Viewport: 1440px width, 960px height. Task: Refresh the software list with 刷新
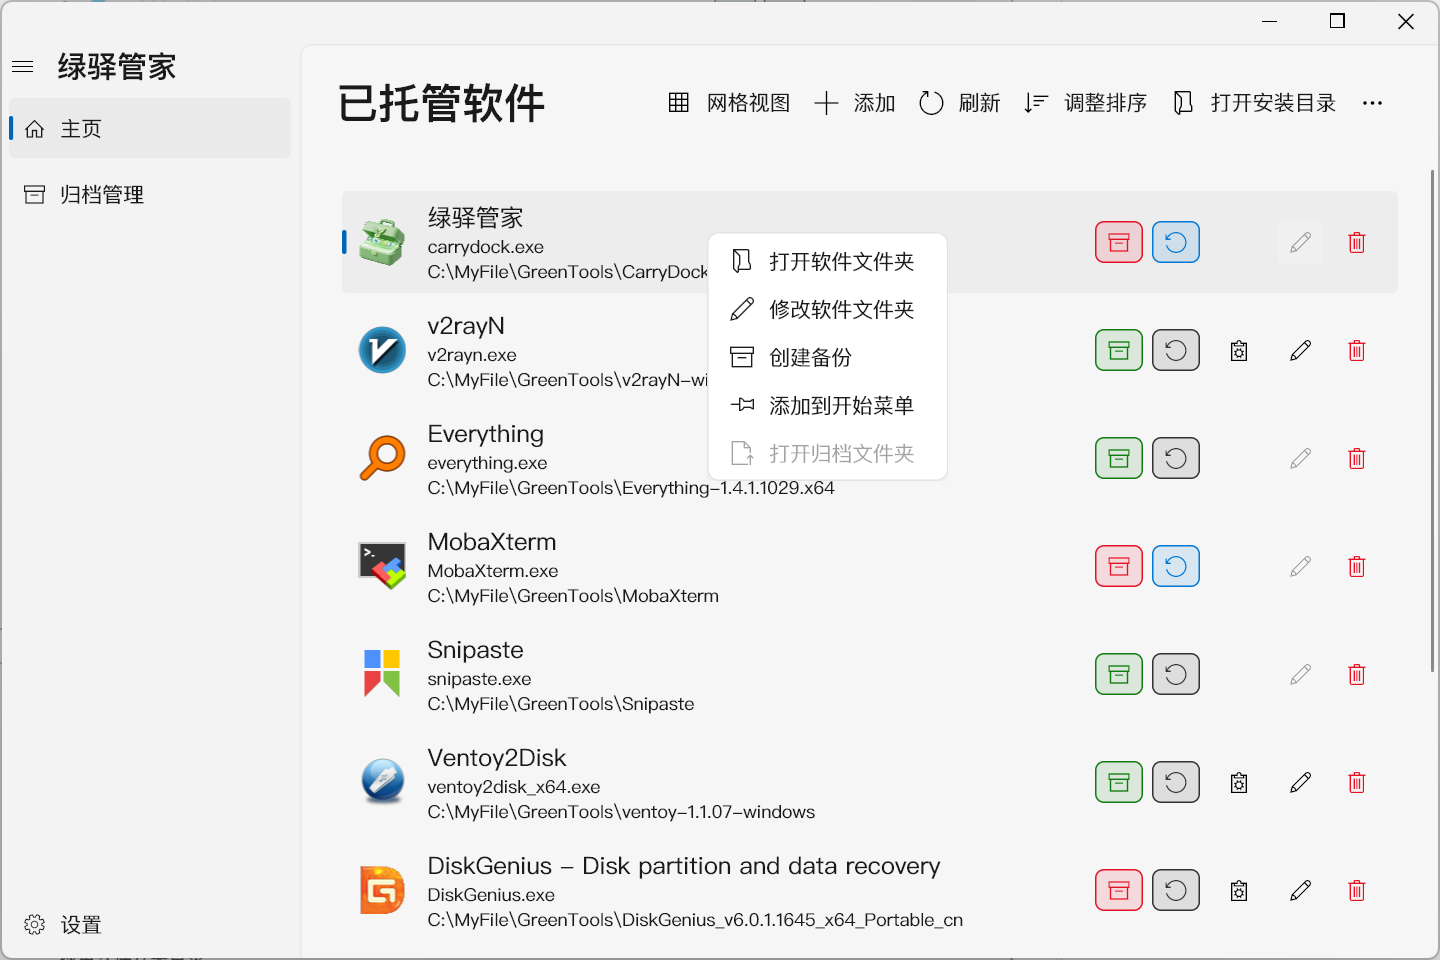coord(959,103)
